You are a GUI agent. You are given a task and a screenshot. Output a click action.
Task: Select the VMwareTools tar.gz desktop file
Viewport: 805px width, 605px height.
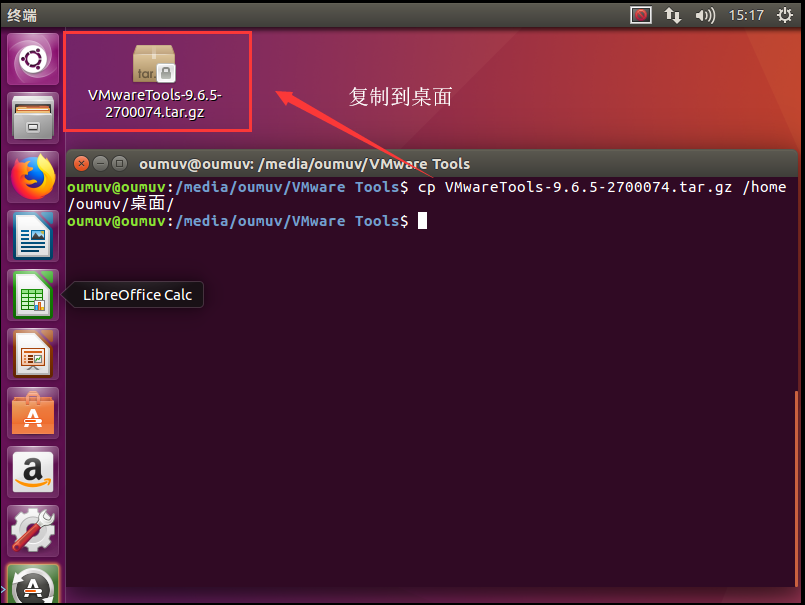[155, 82]
